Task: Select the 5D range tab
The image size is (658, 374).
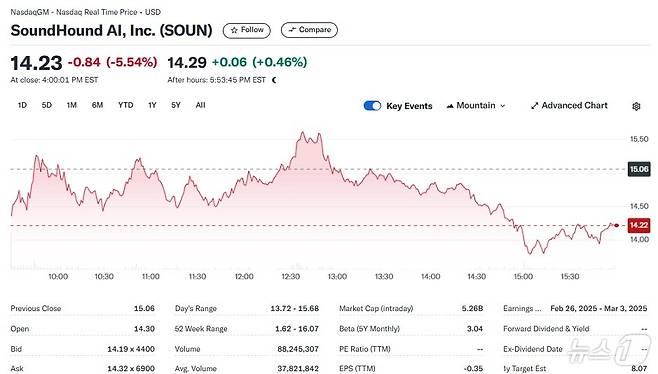Action: pyautogui.click(x=47, y=105)
